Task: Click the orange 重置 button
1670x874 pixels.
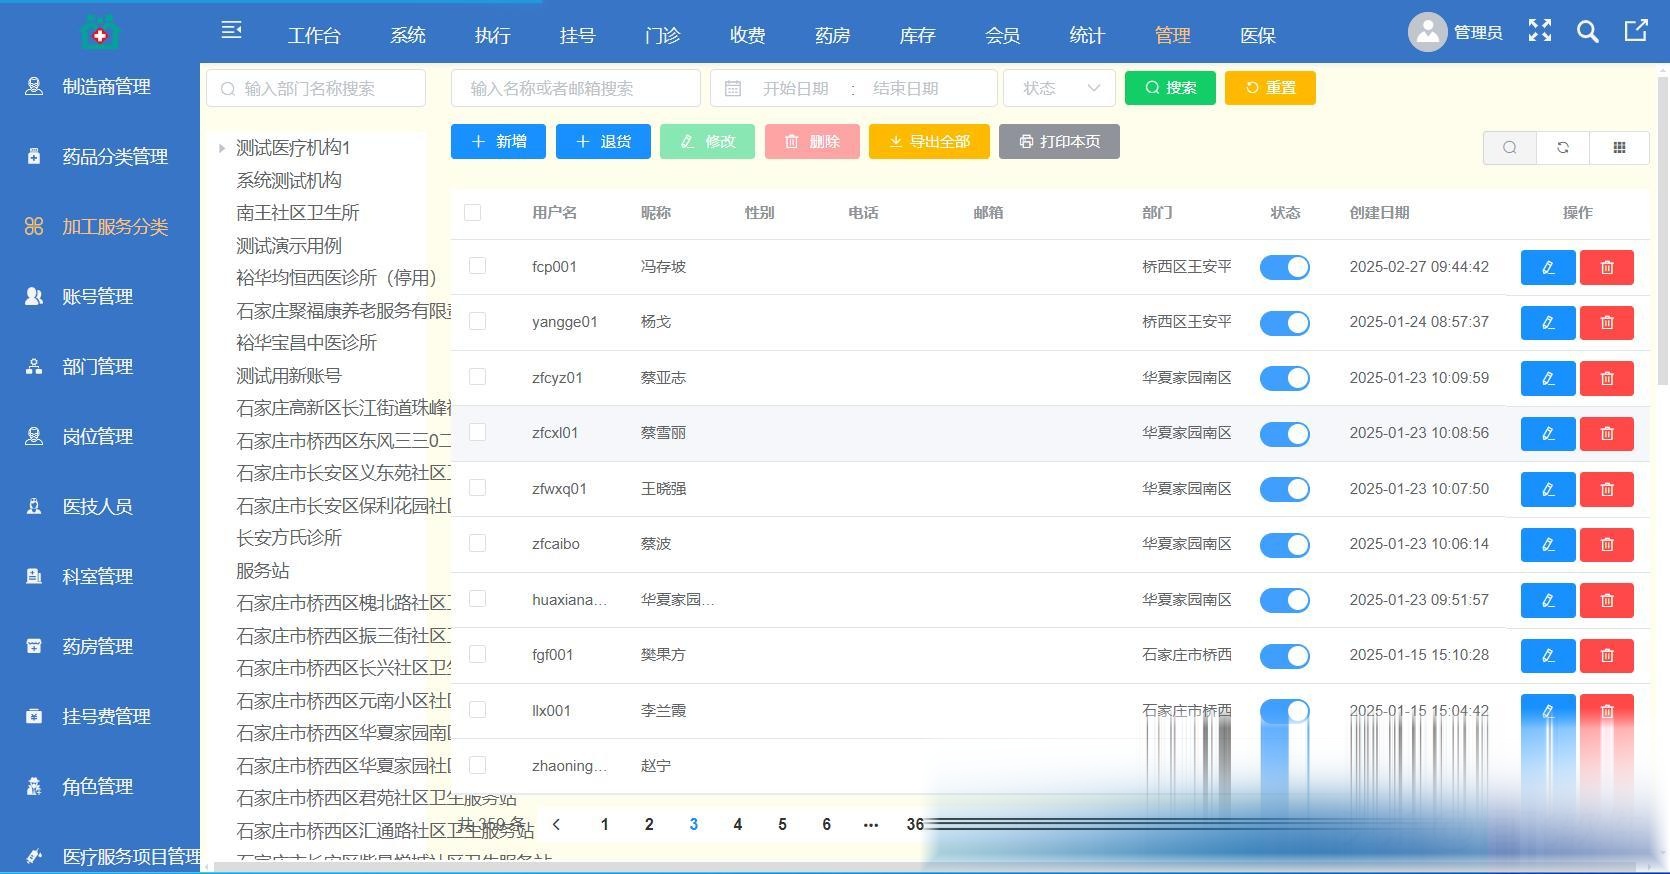Action: (1270, 88)
